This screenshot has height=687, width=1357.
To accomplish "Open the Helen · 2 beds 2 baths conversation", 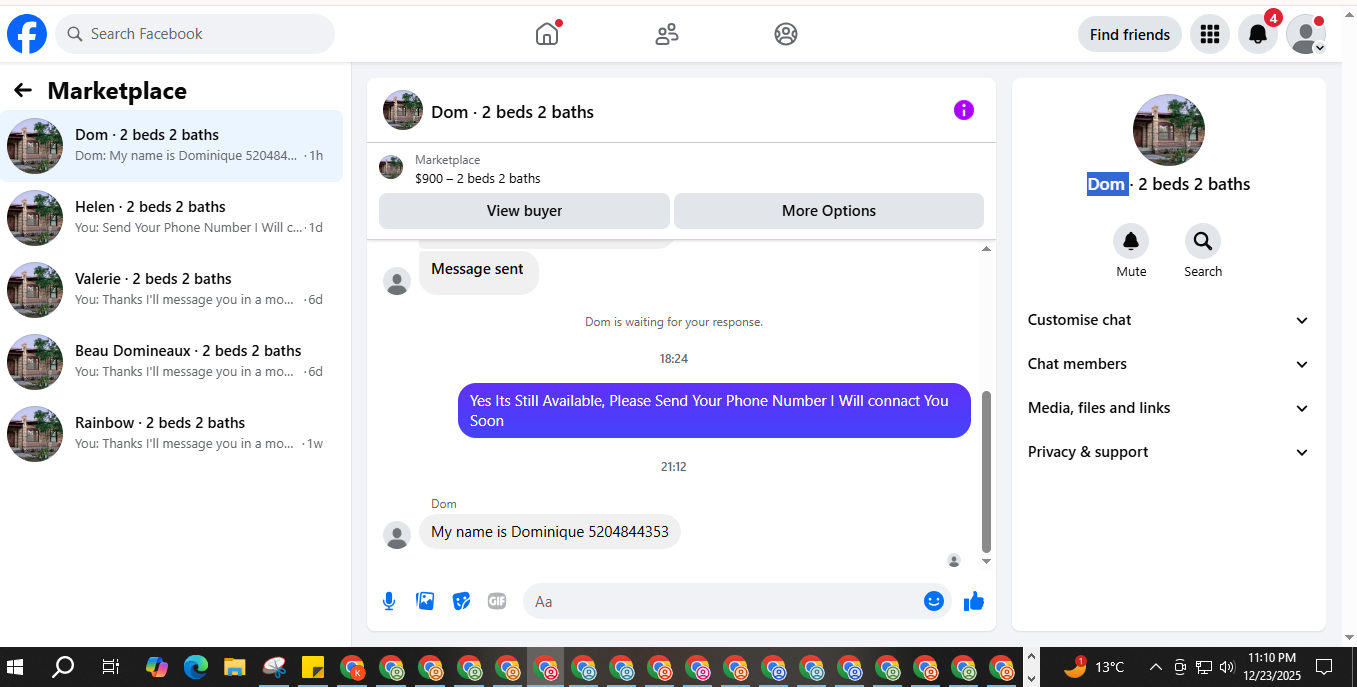I will tap(171, 218).
